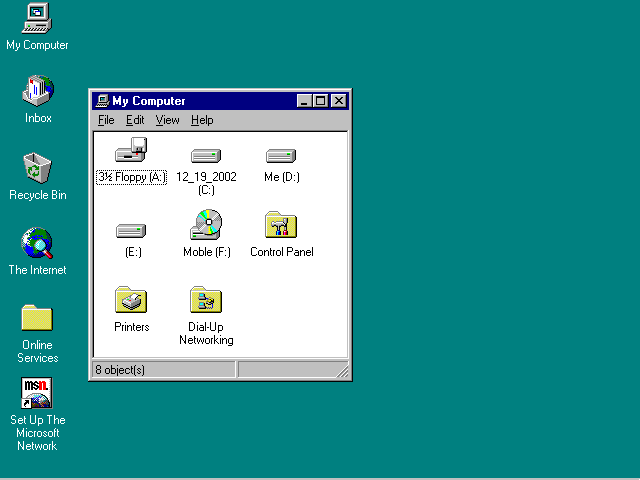Image resolution: width=640 pixels, height=480 pixels.
Task: Open the File menu
Action: coord(106,120)
